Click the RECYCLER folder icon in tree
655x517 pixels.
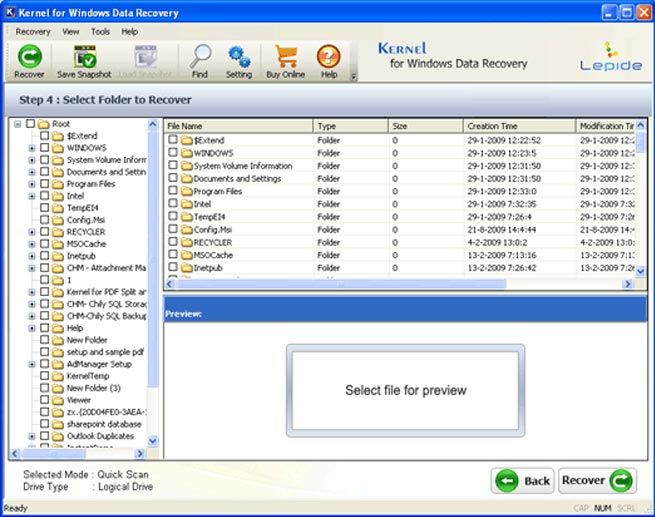(x=58, y=232)
